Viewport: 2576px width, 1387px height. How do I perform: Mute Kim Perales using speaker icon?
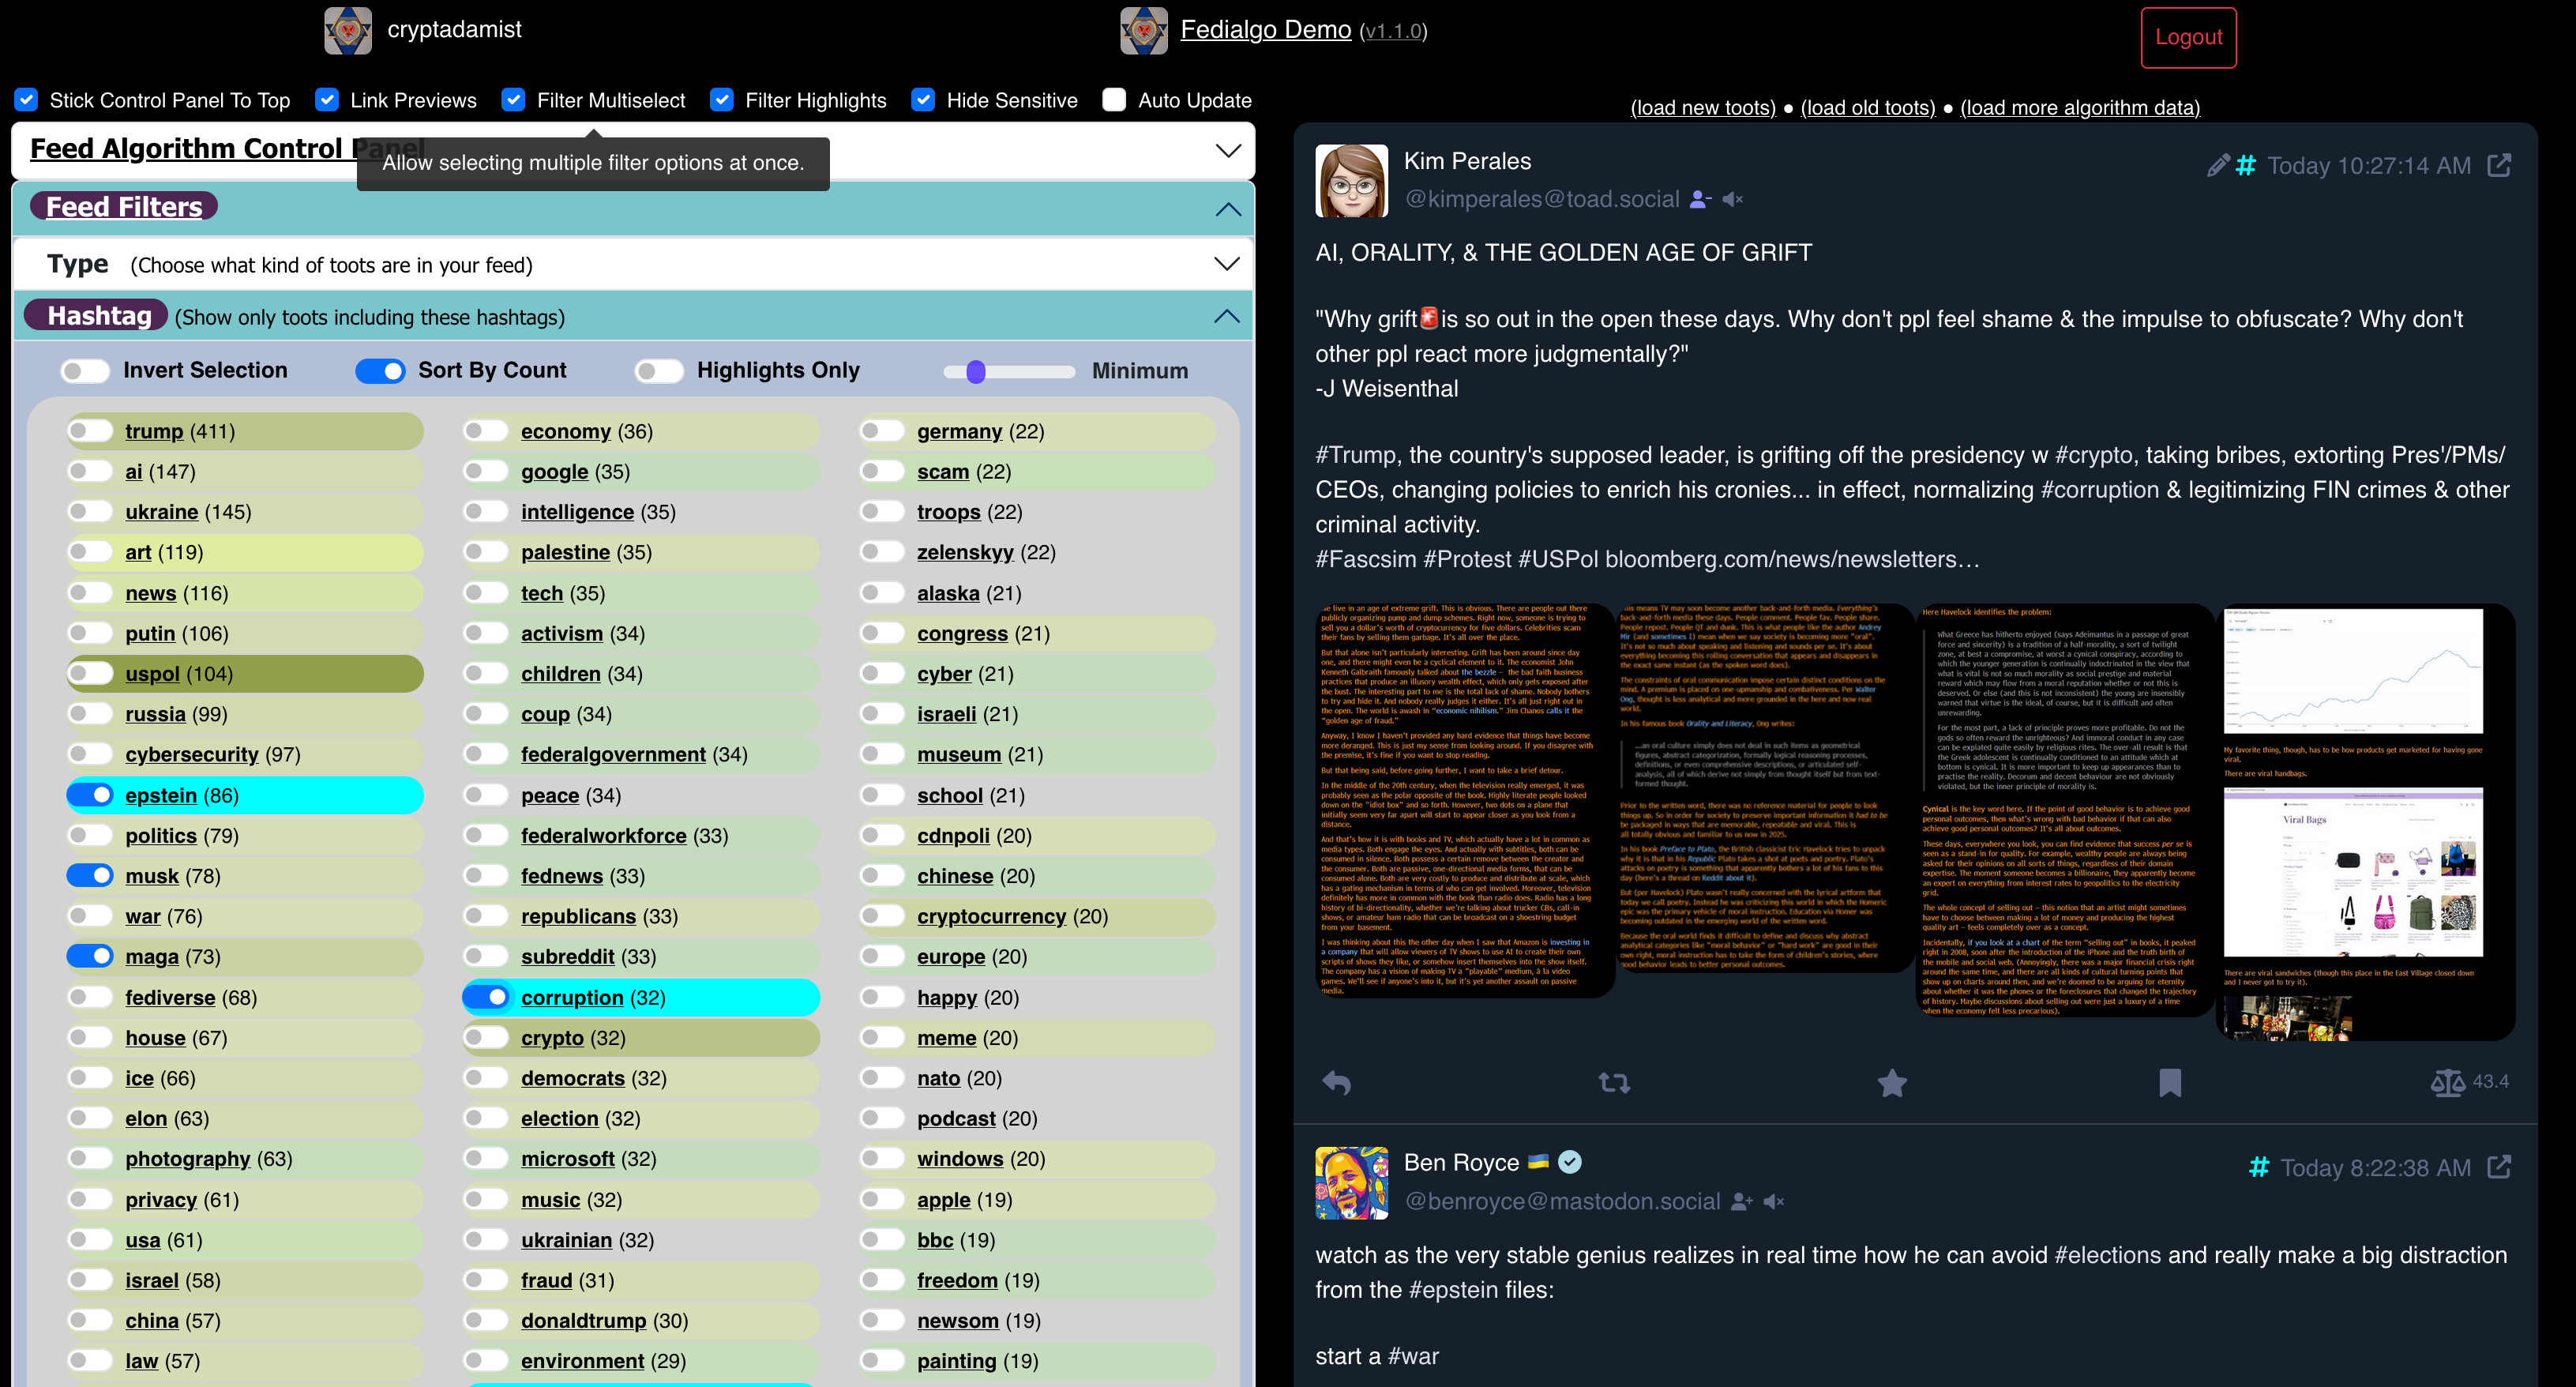pos(1733,199)
